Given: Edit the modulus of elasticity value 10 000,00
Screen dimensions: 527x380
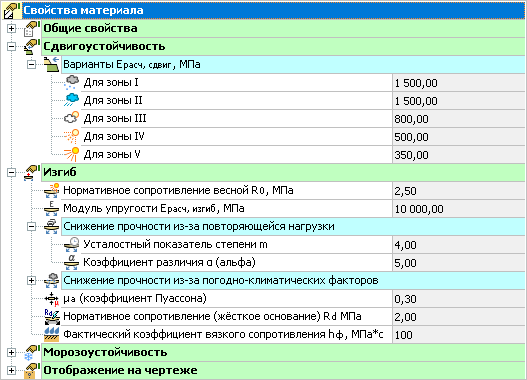Looking at the screenshot, I should coord(458,209).
